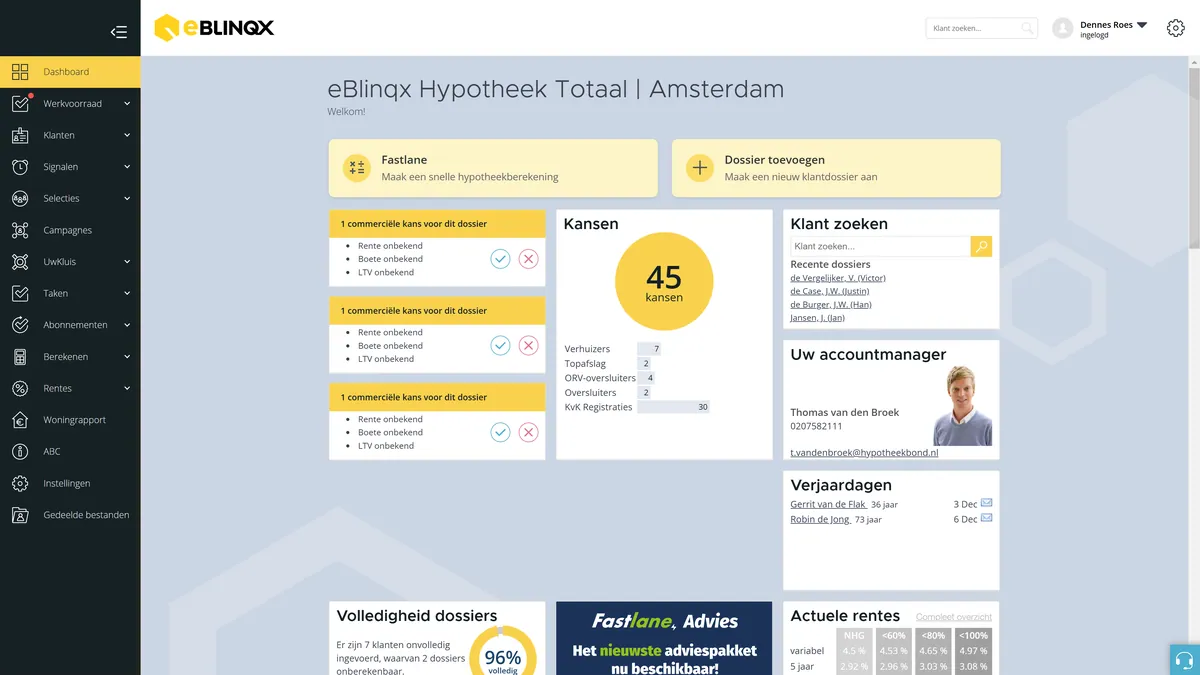Open the Dashboard grid icon
The height and width of the screenshot is (675, 1200).
(x=20, y=72)
